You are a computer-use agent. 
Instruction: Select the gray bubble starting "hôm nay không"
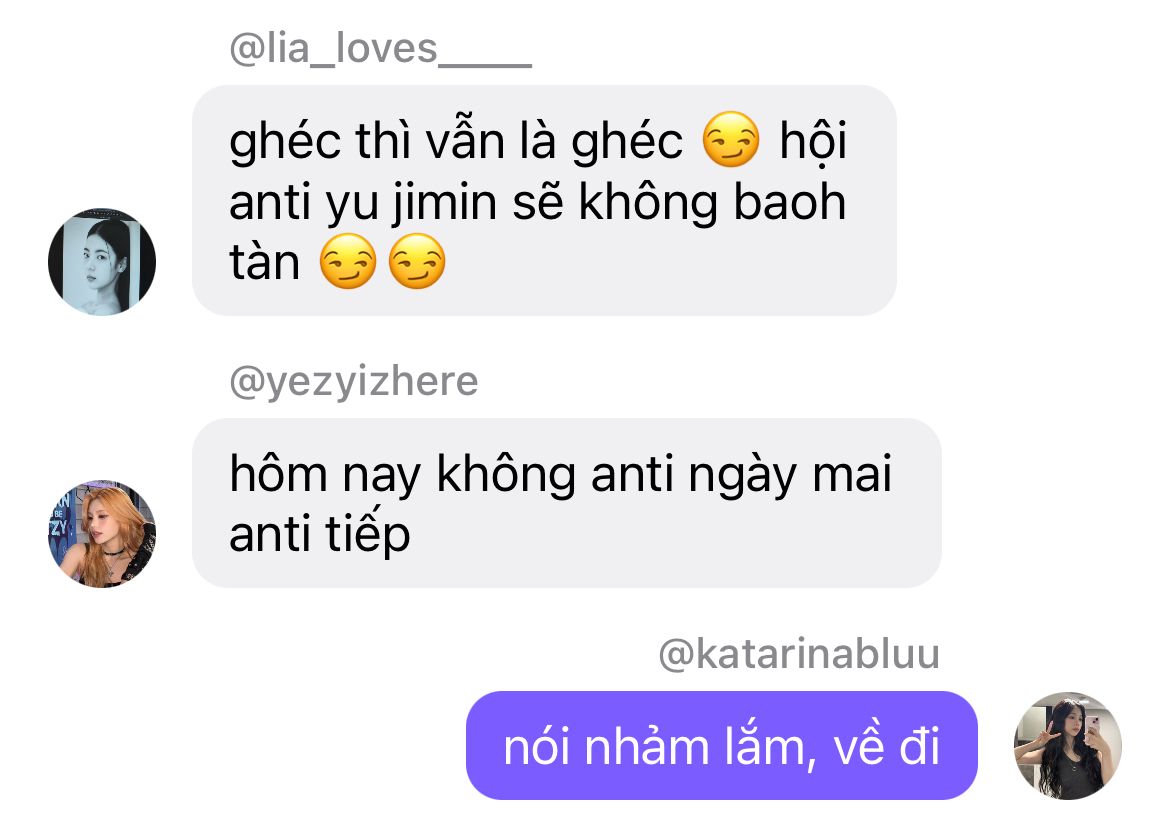click(x=566, y=503)
